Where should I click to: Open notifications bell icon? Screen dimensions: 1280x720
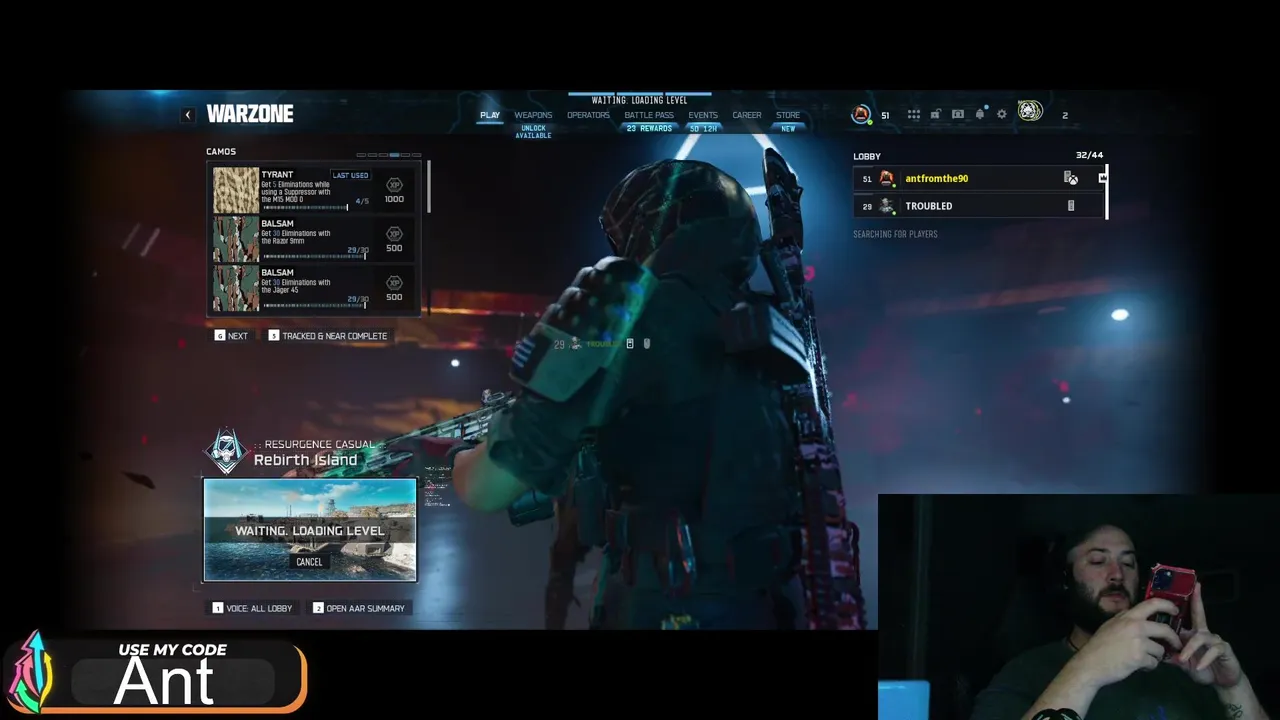click(x=980, y=114)
